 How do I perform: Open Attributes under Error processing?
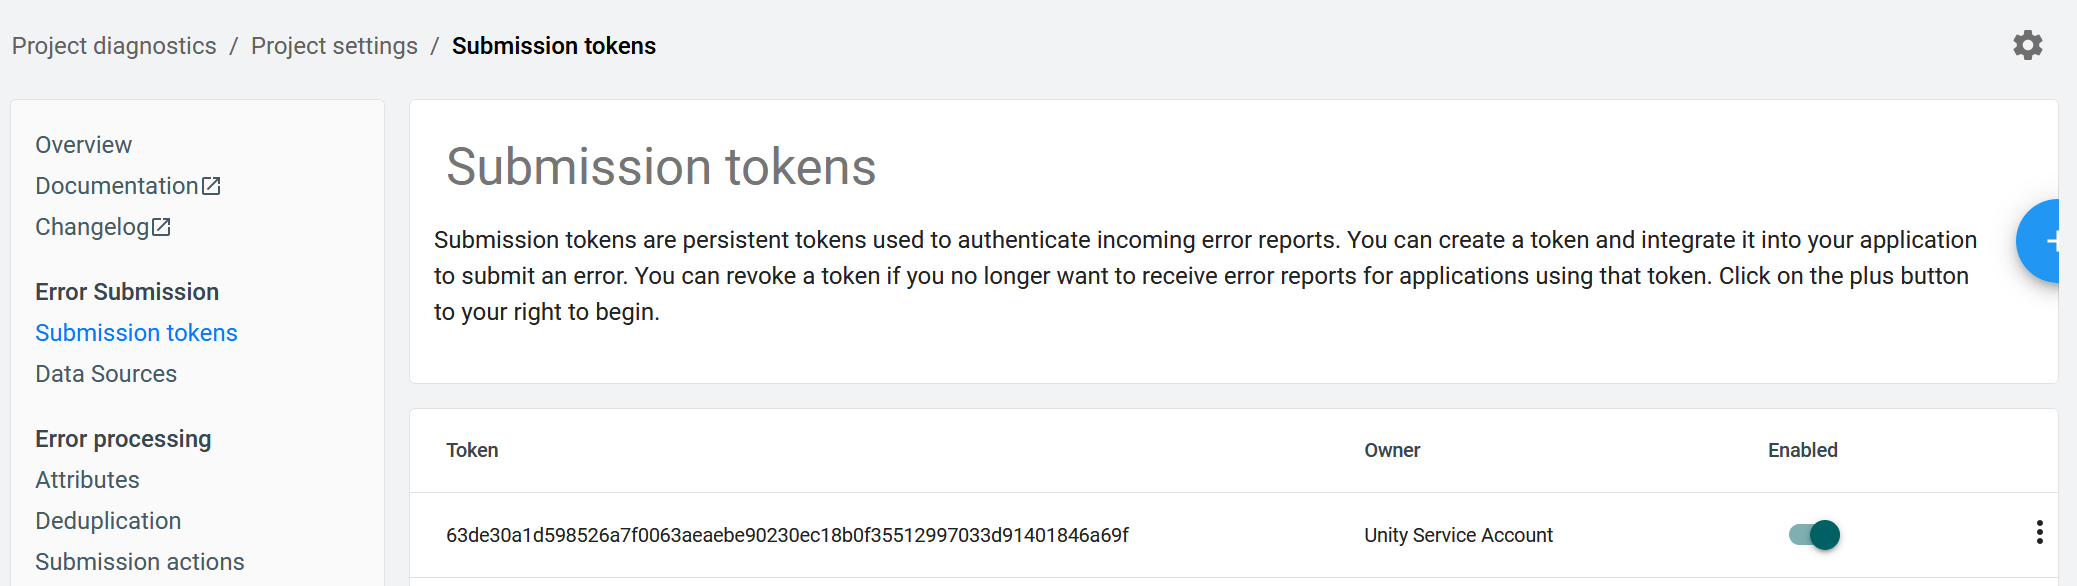[87, 480]
